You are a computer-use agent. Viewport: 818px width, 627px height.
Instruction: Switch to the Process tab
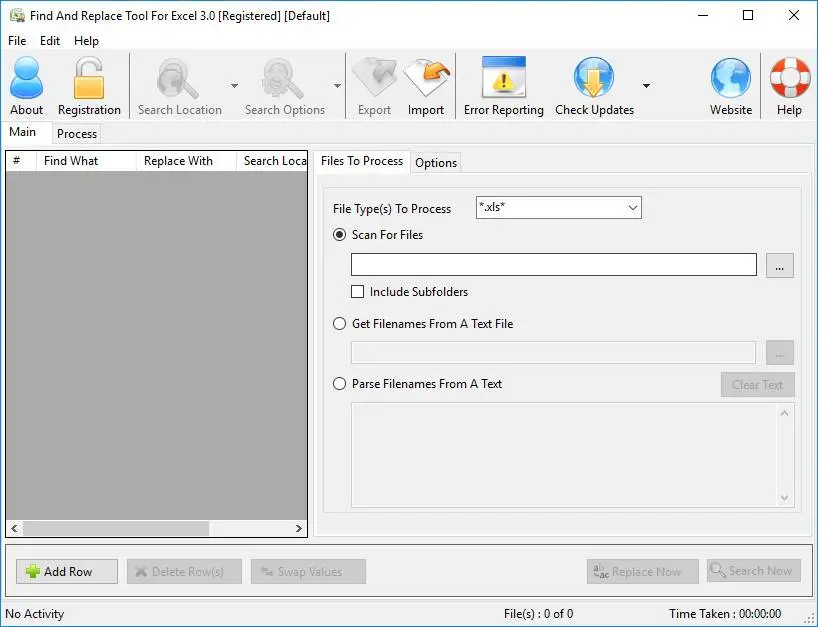(77, 134)
